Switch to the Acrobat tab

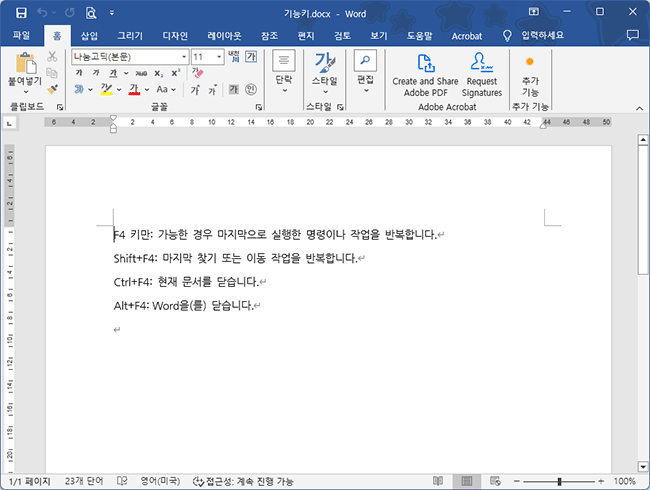click(x=467, y=36)
